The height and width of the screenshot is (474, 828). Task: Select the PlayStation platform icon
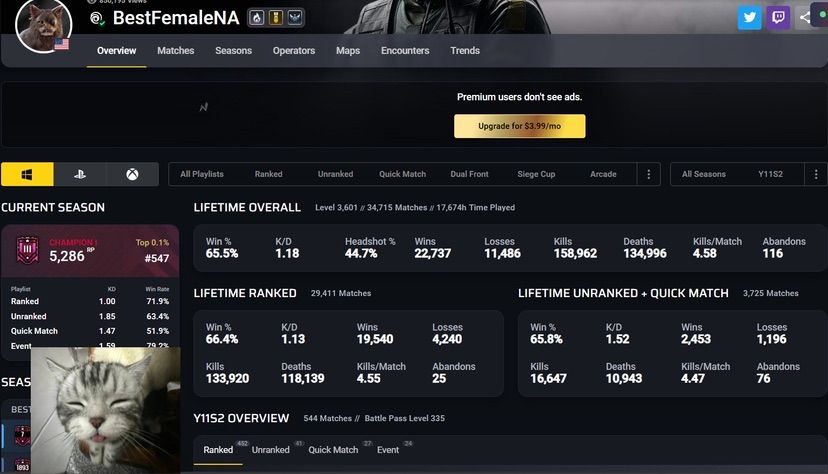coord(80,174)
